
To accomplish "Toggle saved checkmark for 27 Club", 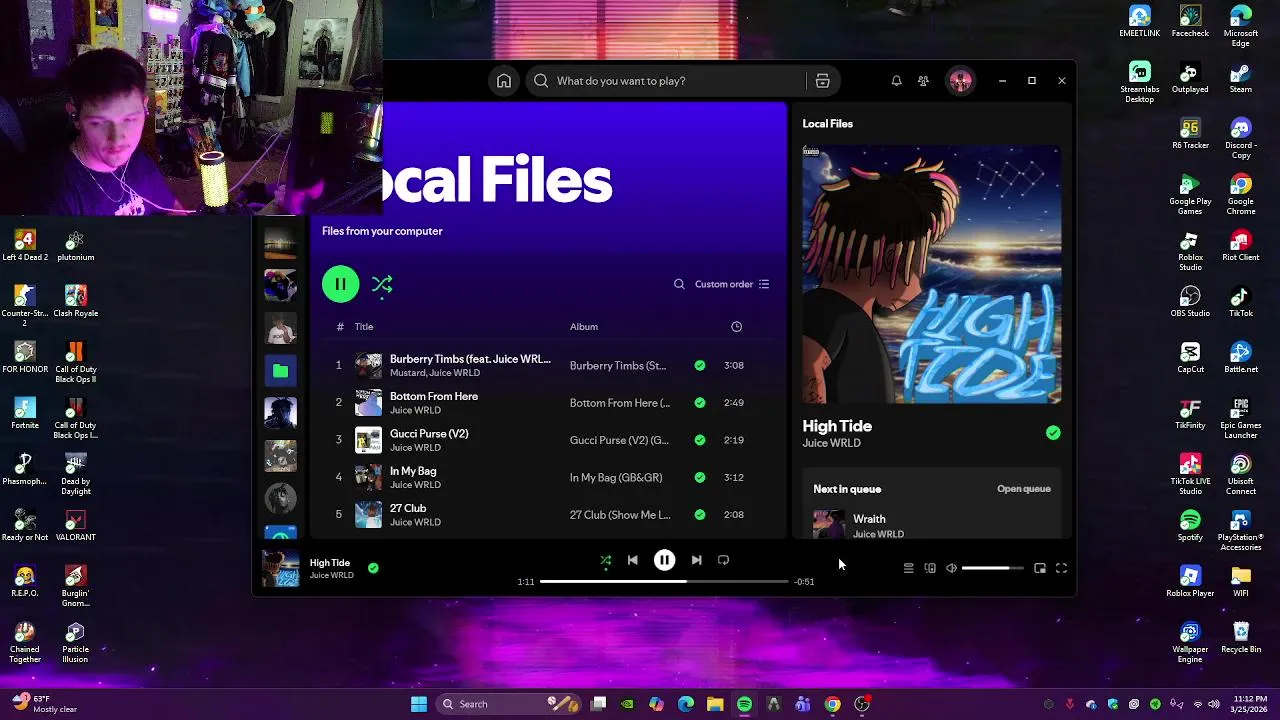I will click(700, 515).
